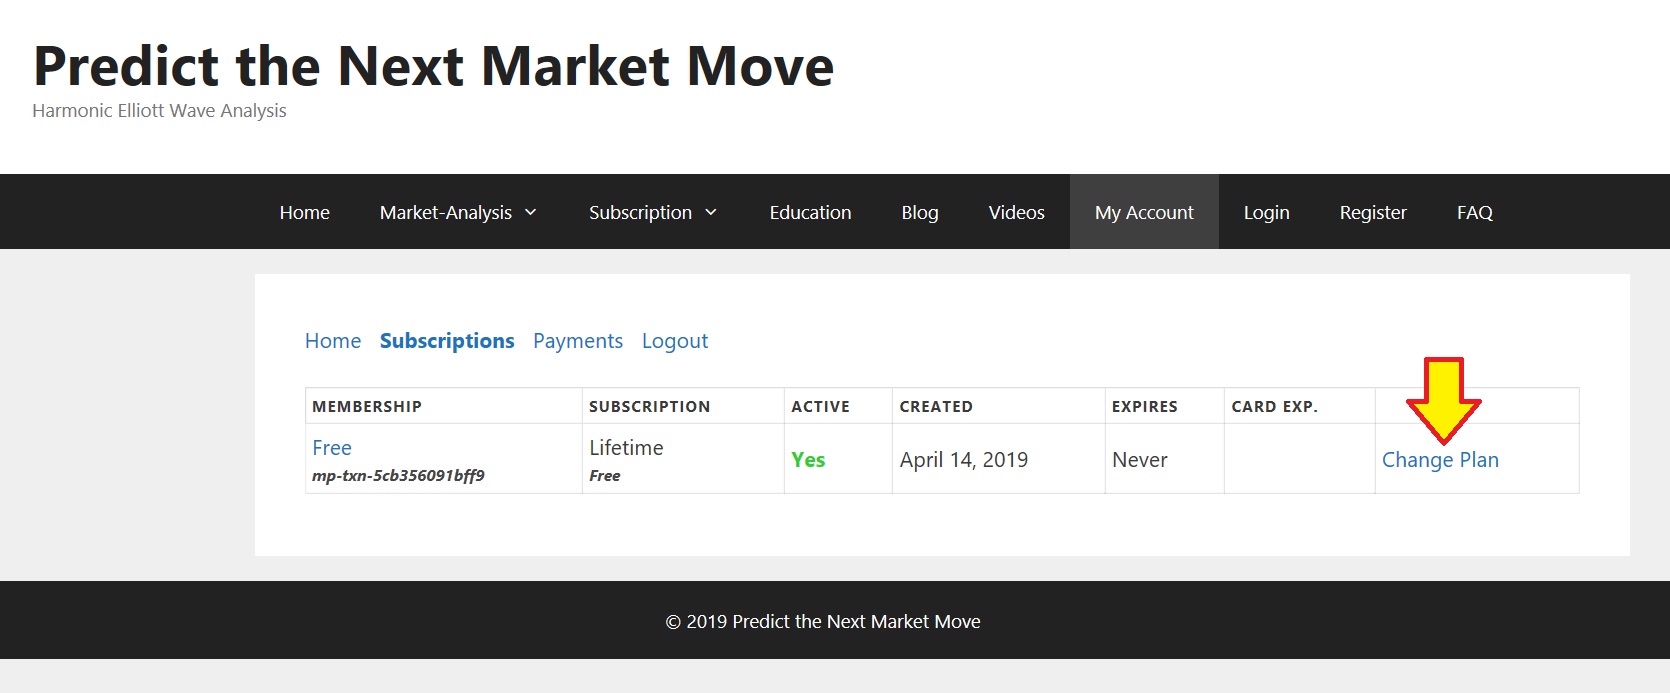Click the SUBSCRIPTION column header
Viewport: 1670px width, 693px height.
point(650,407)
